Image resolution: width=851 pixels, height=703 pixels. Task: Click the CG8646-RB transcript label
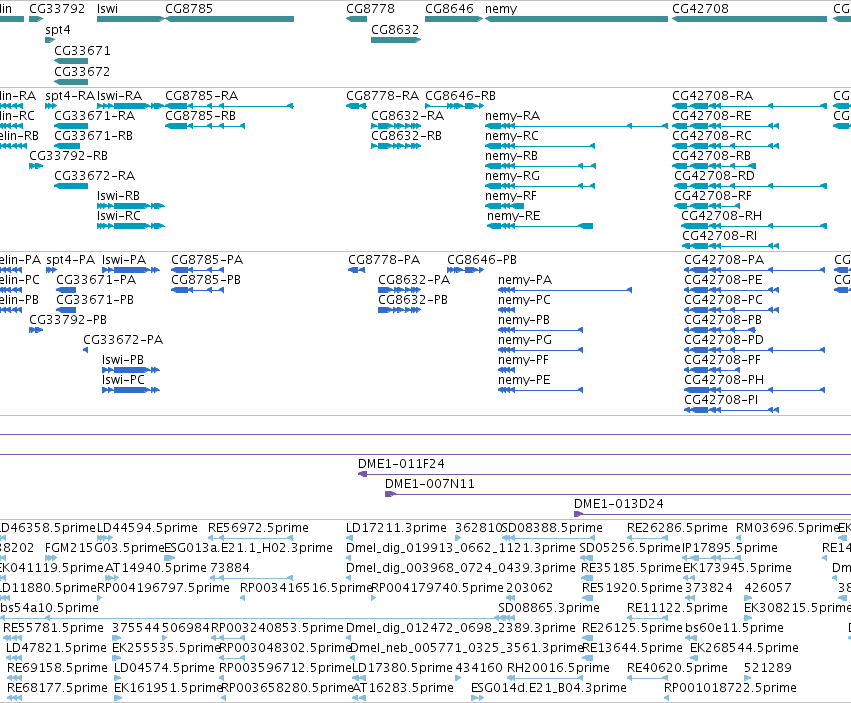tap(460, 96)
